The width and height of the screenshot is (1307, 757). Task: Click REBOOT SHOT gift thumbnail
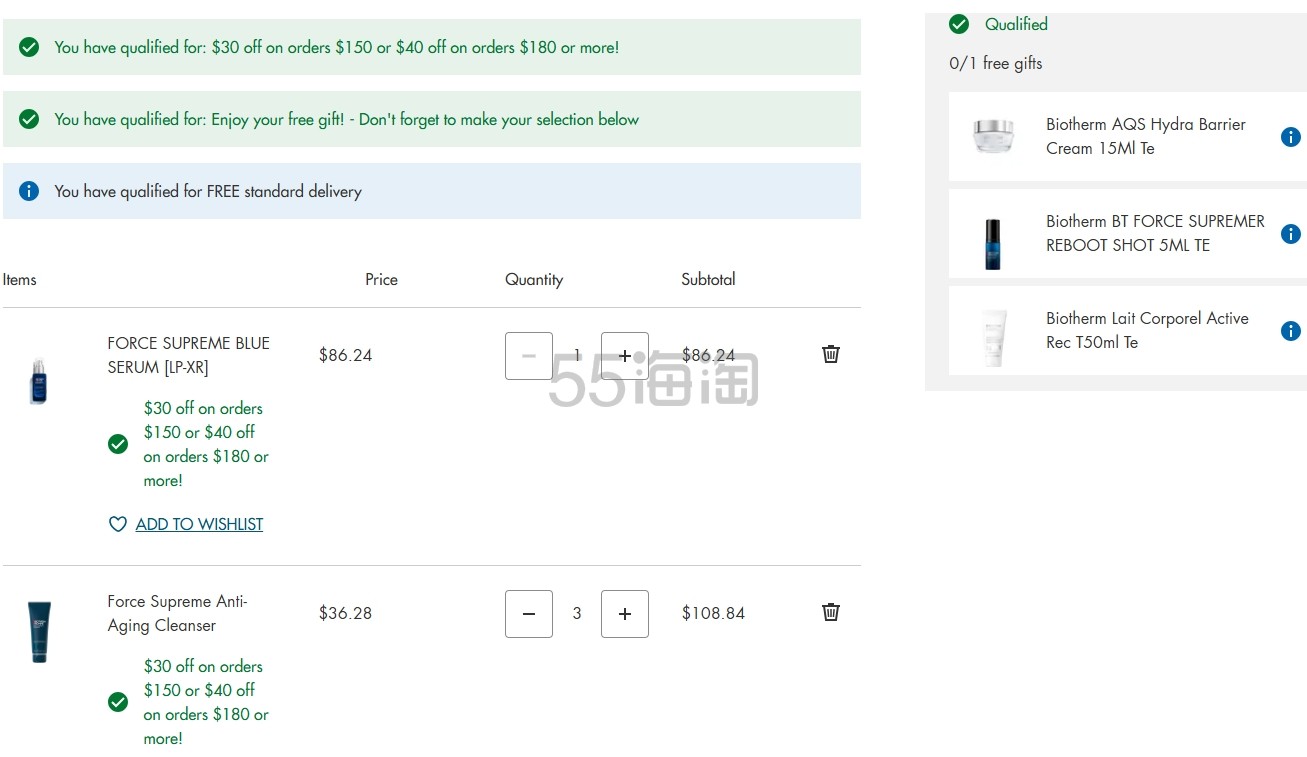(992, 244)
